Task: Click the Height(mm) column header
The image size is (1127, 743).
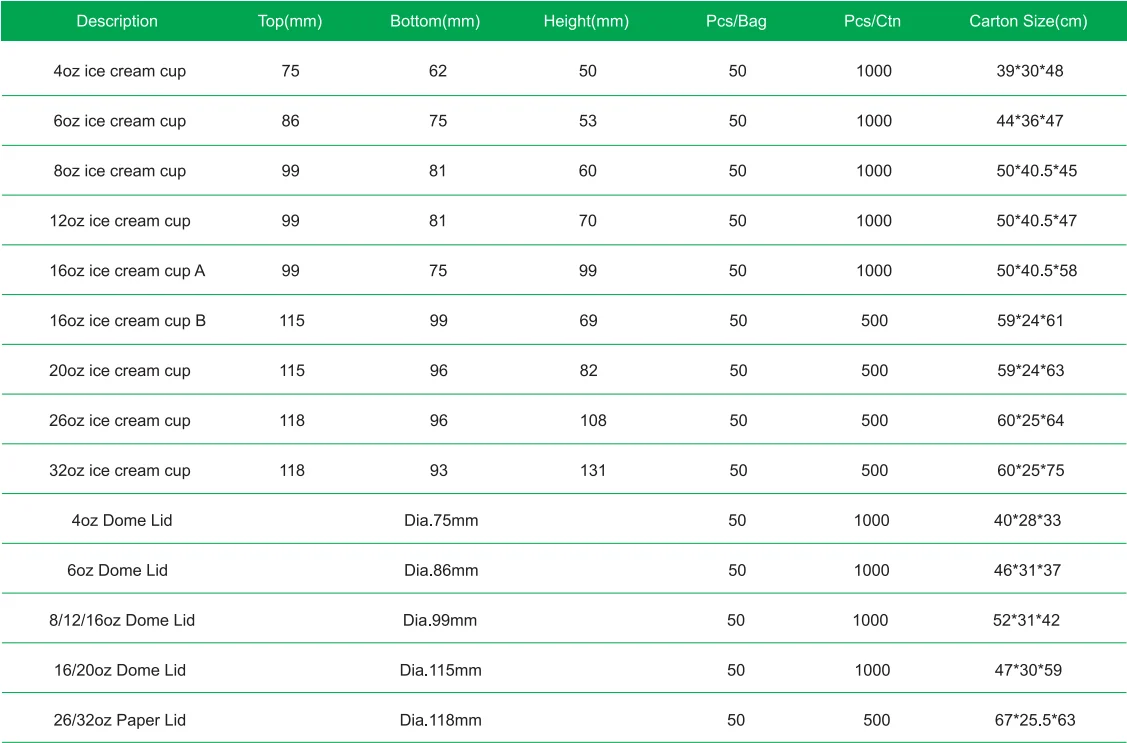Action: tap(586, 21)
